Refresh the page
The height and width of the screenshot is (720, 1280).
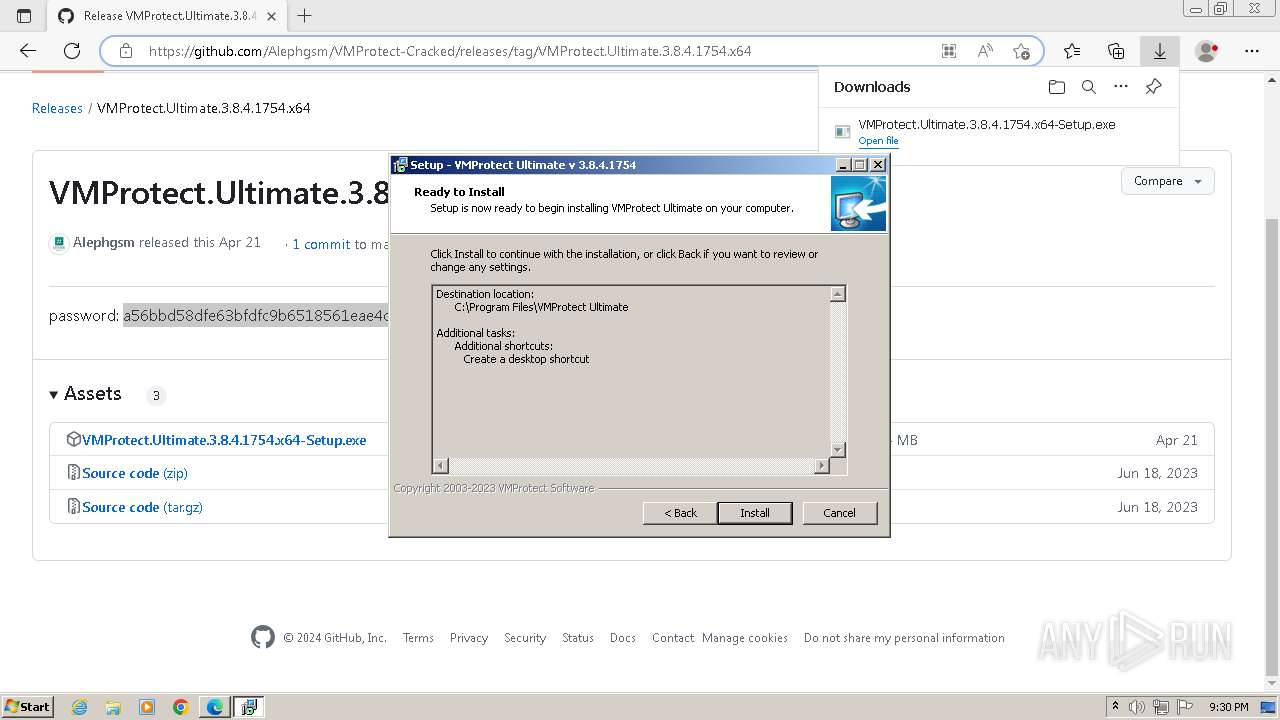point(72,51)
